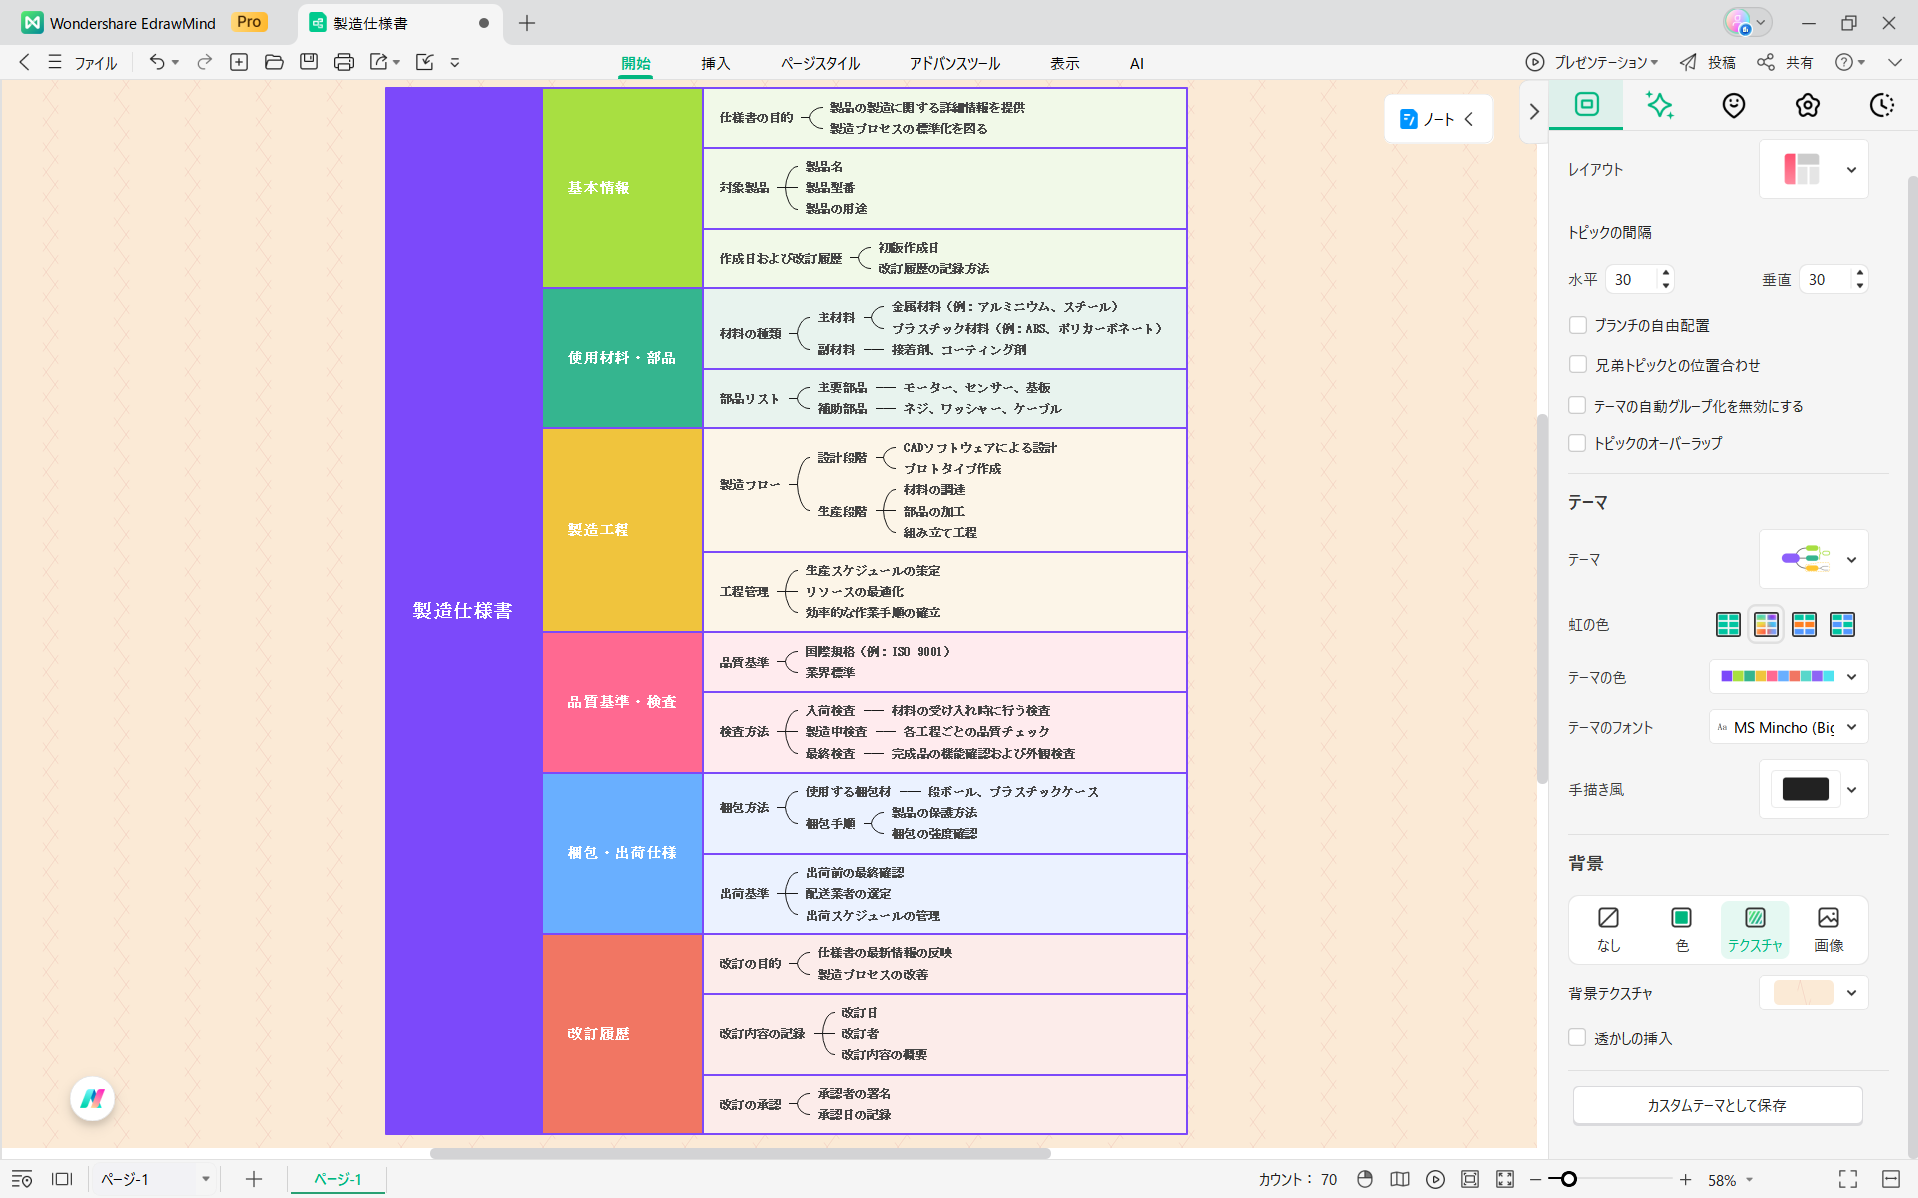The height and width of the screenshot is (1198, 1918).
Task: Open the AI sparkle panel tab
Action: coord(1660,105)
